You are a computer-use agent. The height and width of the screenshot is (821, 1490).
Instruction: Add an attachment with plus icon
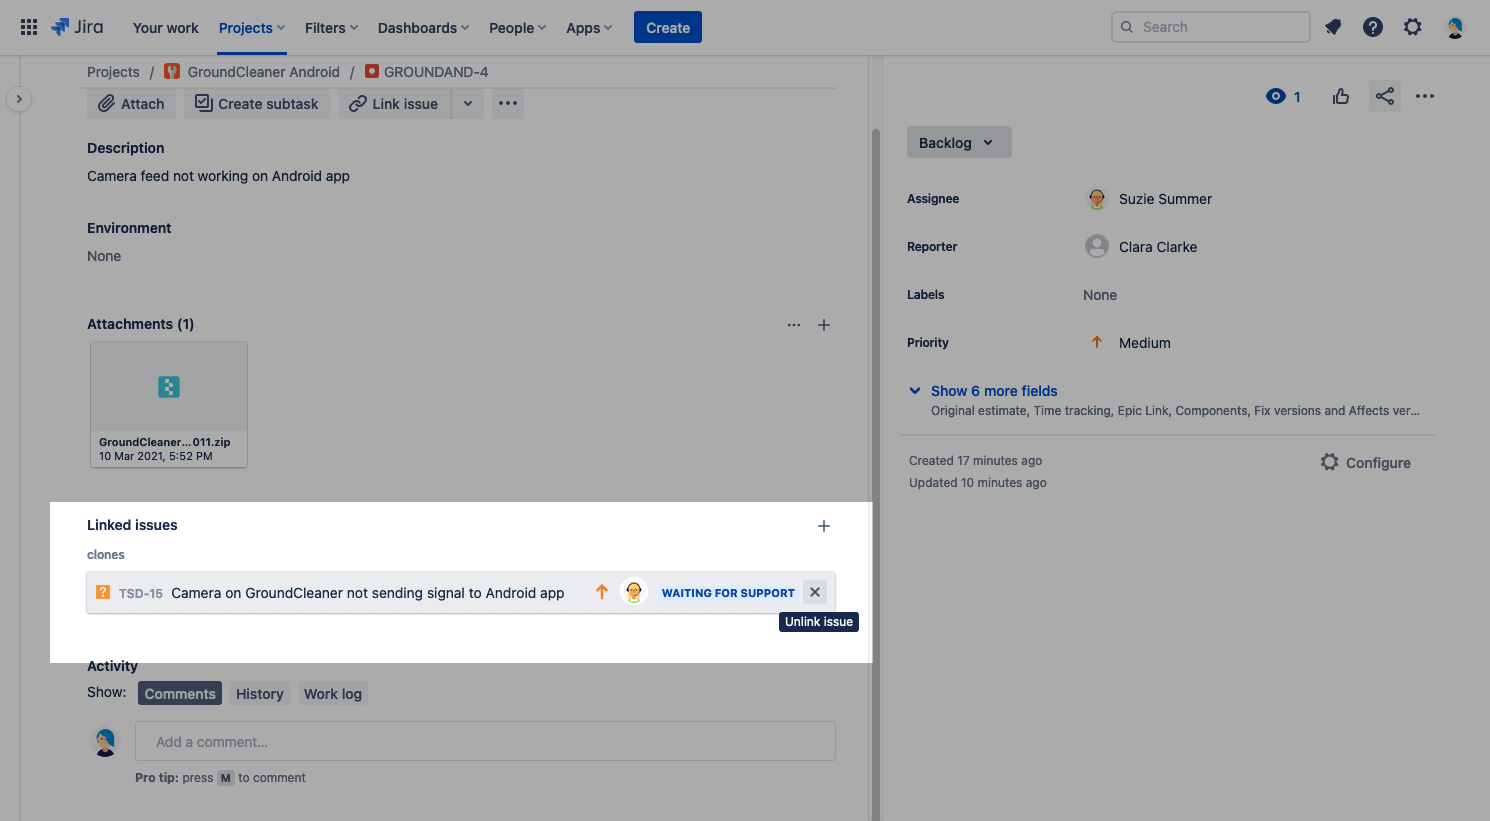(x=824, y=325)
